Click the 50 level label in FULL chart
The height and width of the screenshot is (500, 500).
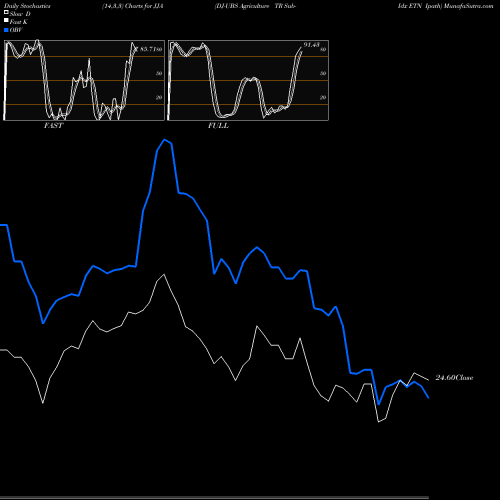coord(323,73)
